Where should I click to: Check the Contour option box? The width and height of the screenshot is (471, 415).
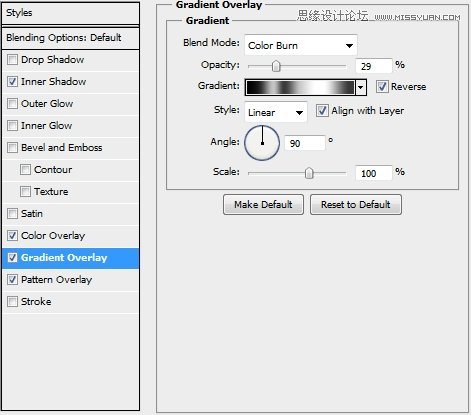pos(25,170)
